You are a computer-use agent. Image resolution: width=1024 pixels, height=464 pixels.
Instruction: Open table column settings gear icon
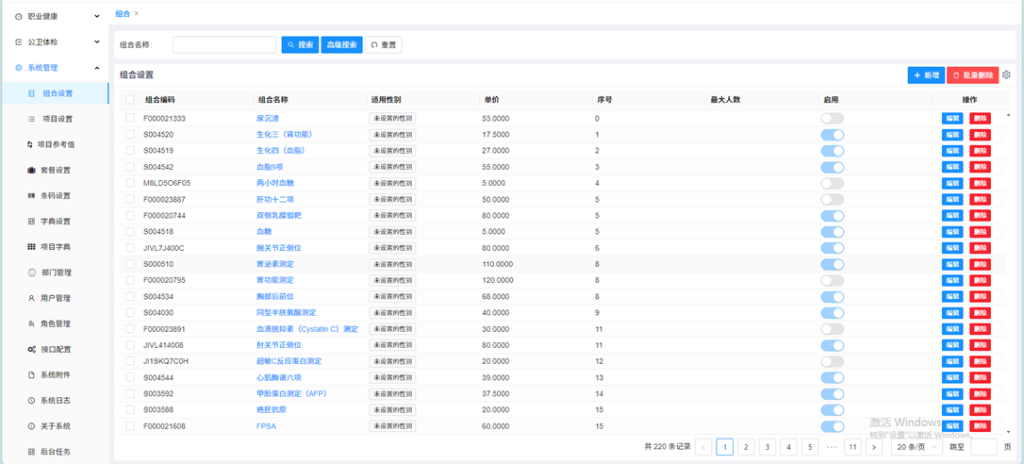click(x=1006, y=75)
